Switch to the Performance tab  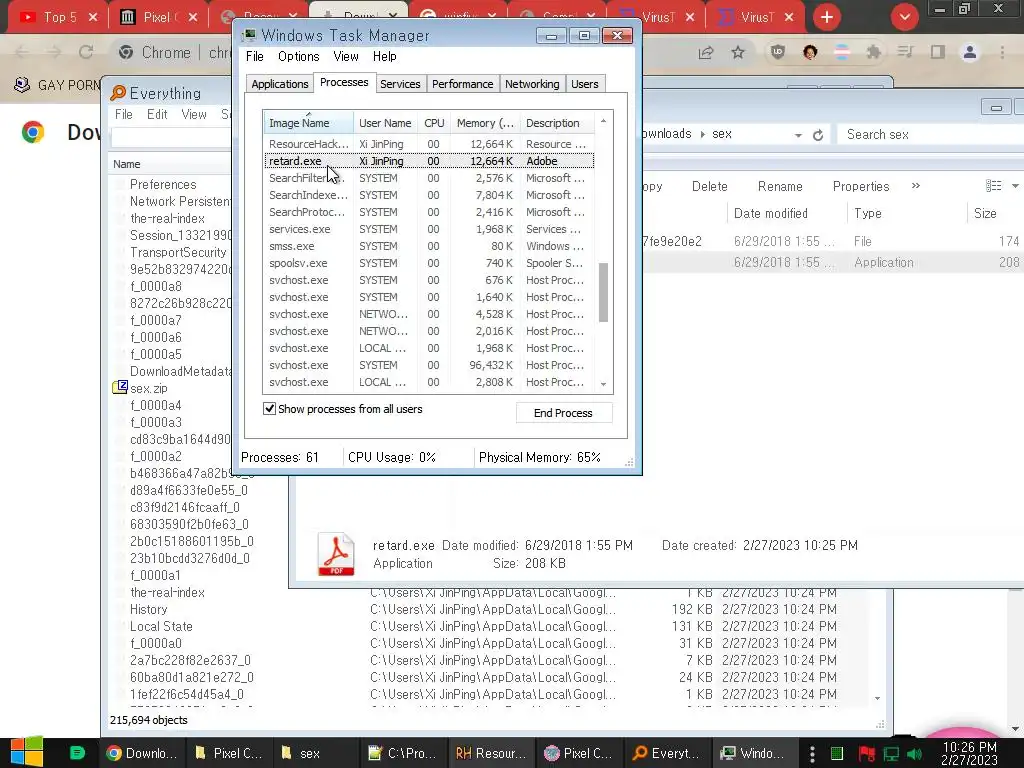point(462,84)
